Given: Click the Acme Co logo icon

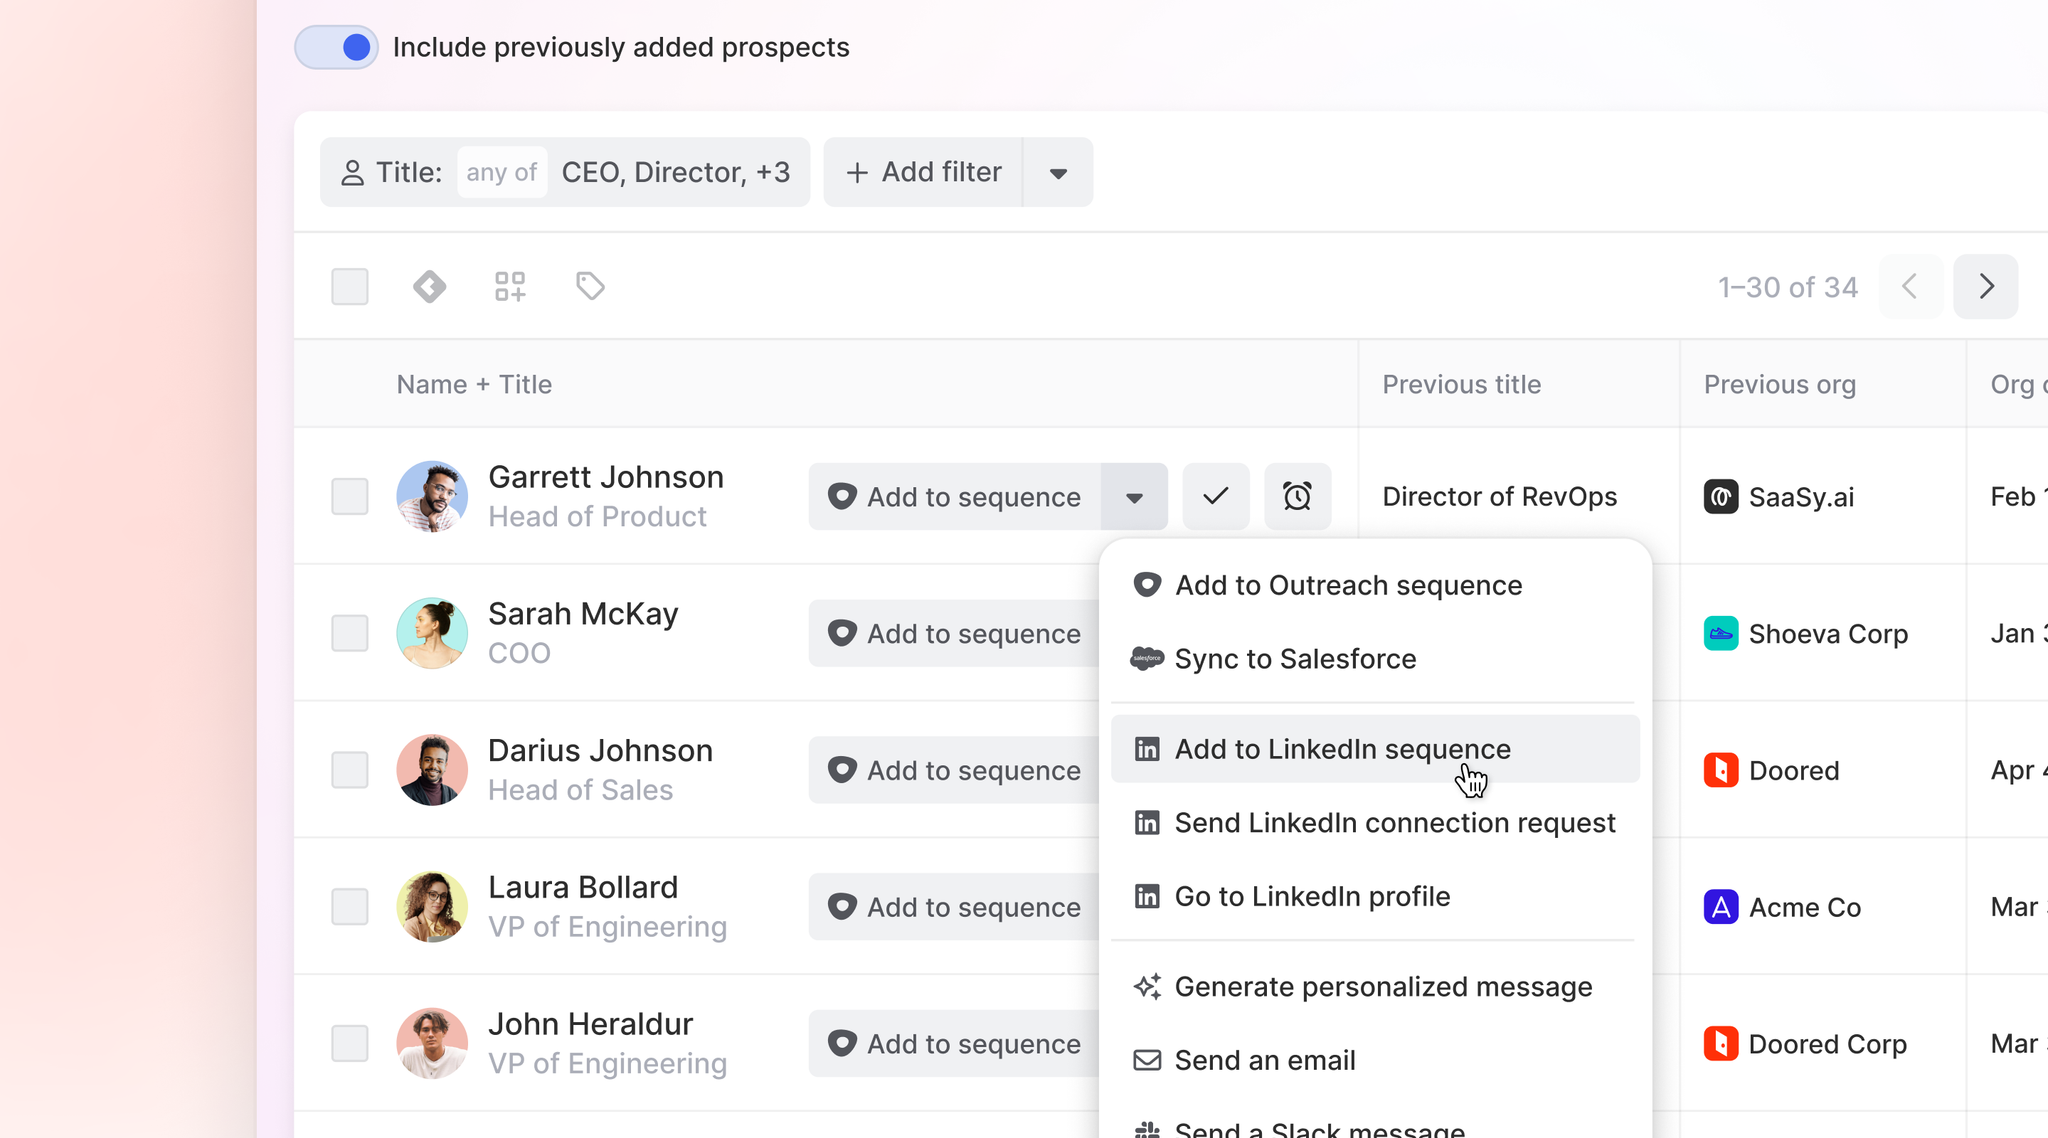Looking at the screenshot, I should (1720, 907).
